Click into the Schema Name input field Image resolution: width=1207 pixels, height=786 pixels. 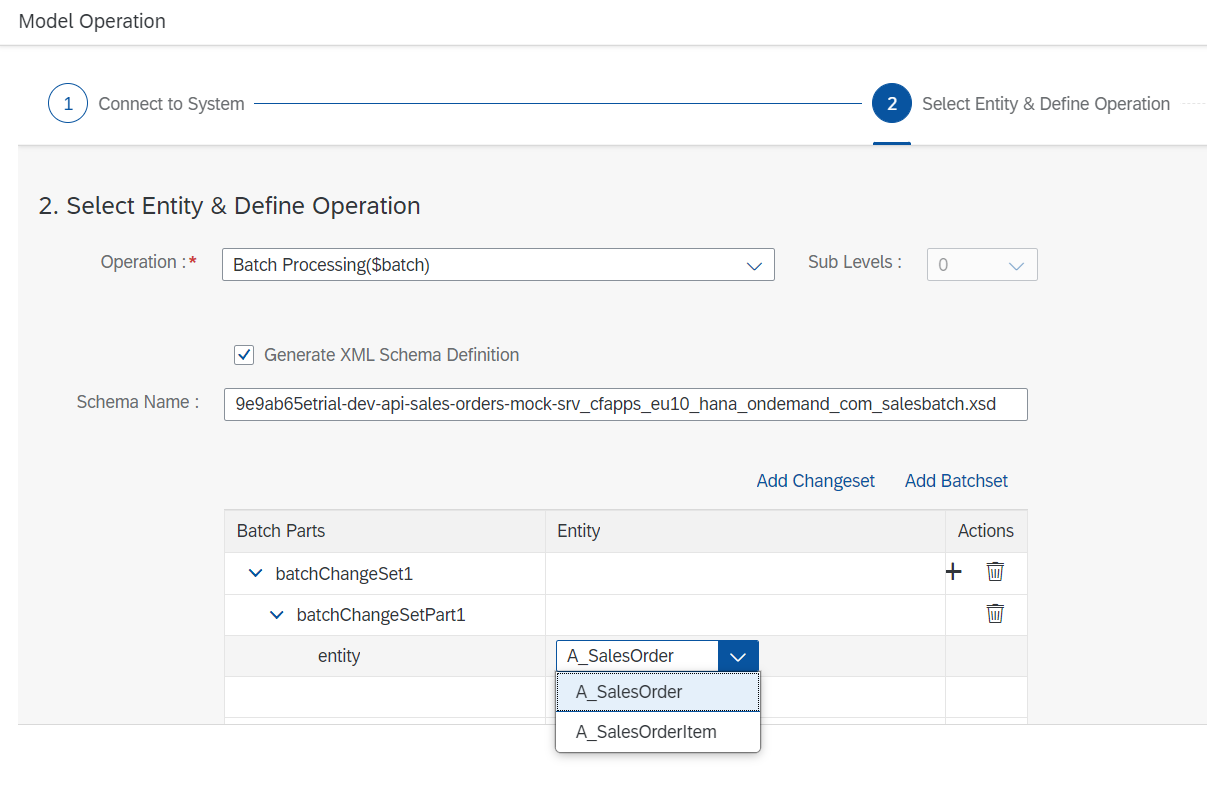625,404
